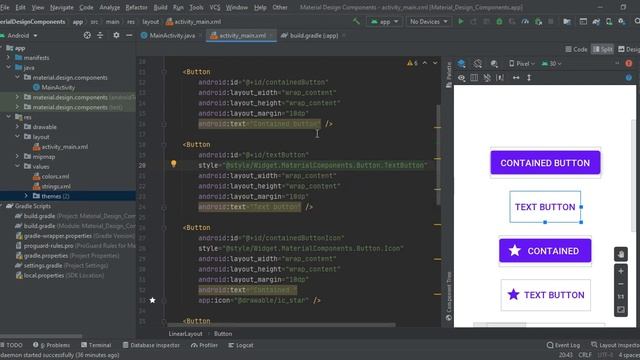Viewport: 640px width, 360px height.
Task: Open the Problems tool window
Action: (x=51, y=345)
